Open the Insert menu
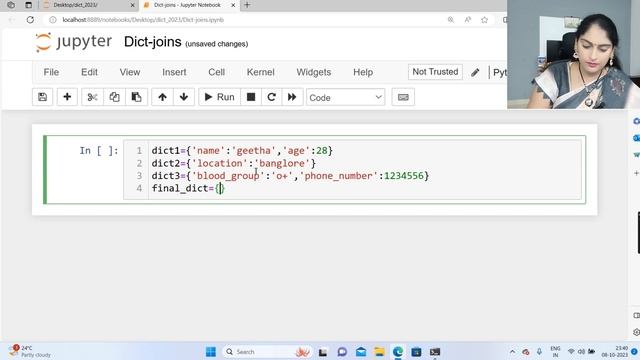The height and width of the screenshot is (360, 640). click(174, 72)
